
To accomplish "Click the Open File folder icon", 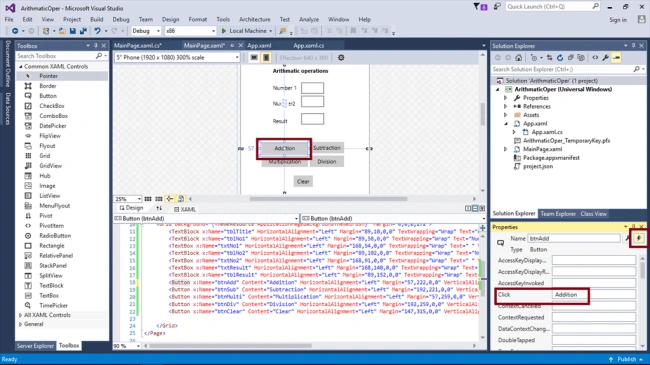I will (62, 31).
